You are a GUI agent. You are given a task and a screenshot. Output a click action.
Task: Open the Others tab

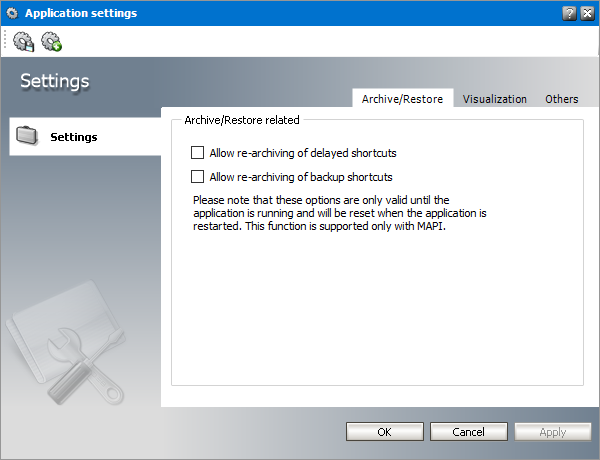point(562,99)
